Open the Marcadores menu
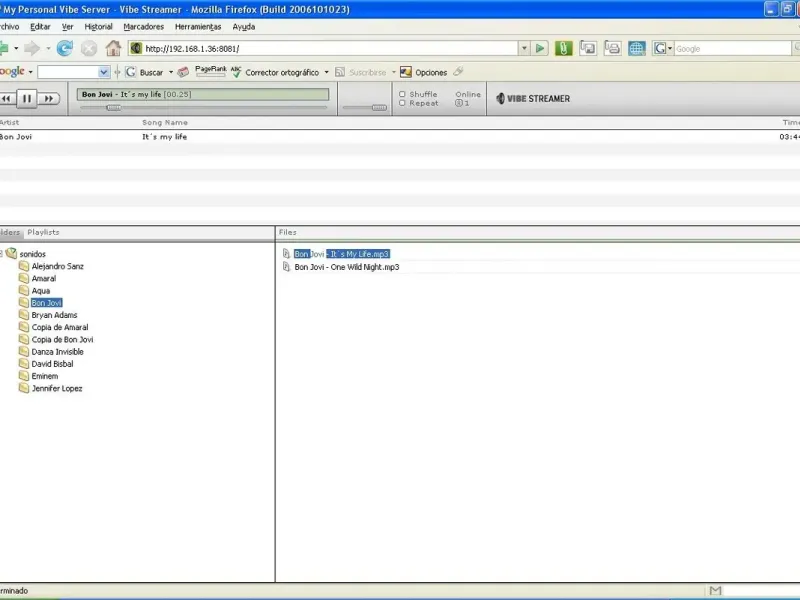Viewport: 800px width, 600px height. click(x=143, y=27)
